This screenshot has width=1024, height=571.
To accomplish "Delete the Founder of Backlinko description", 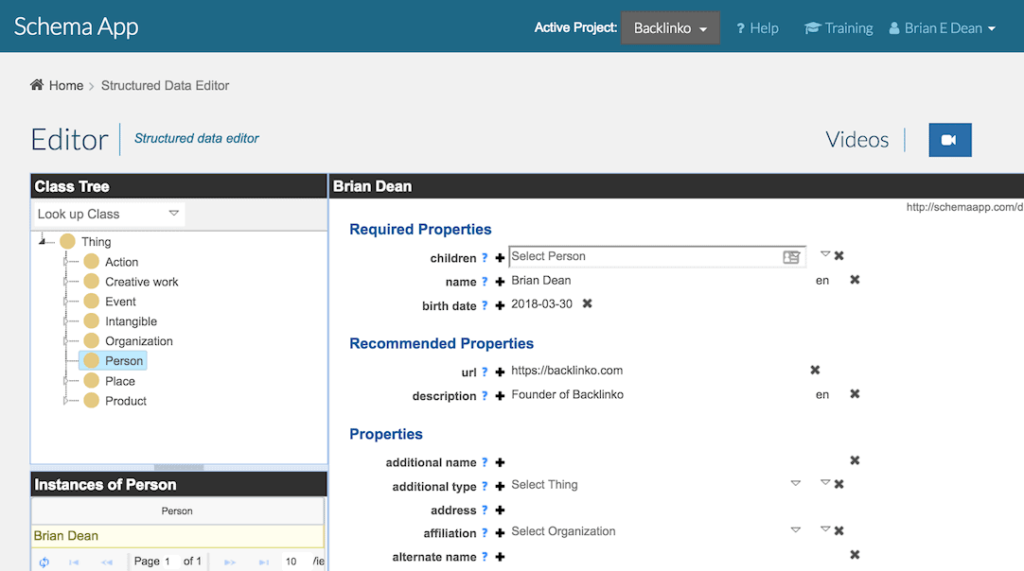I will [854, 394].
